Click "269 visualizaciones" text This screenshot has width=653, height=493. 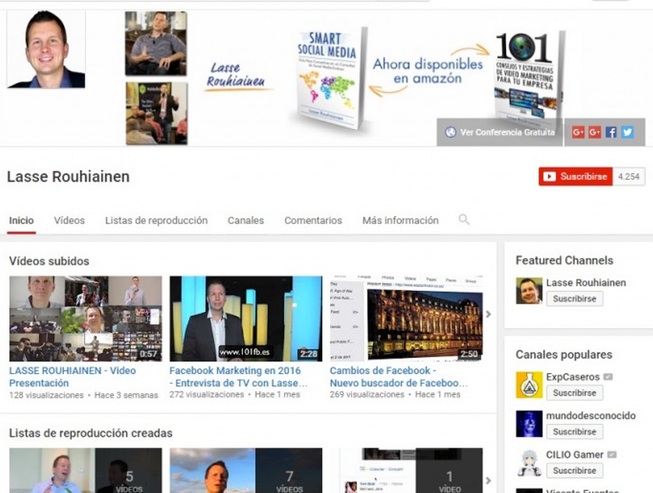(x=367, y=394)
